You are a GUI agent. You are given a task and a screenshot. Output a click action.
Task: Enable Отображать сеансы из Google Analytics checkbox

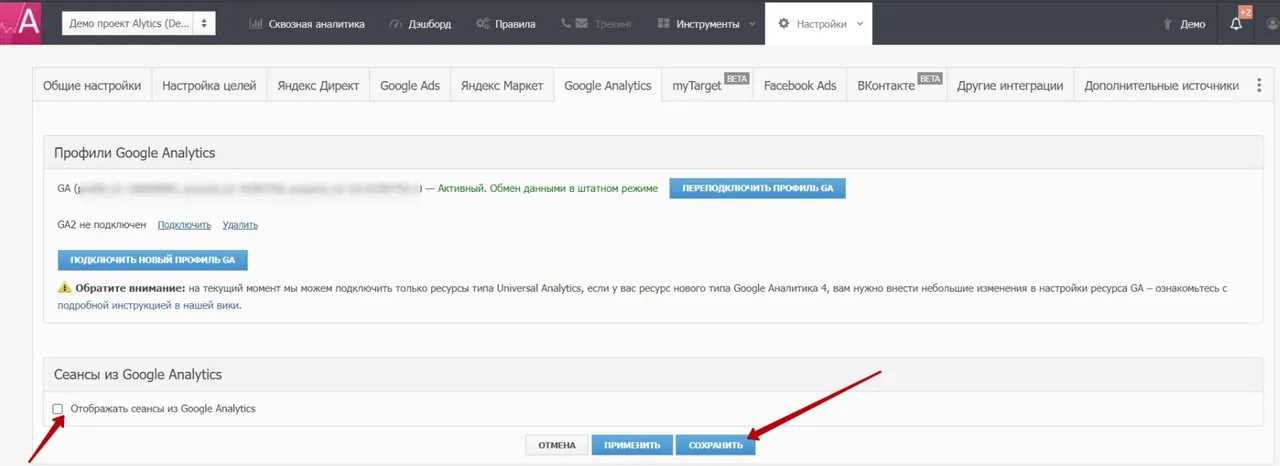coord(58,409)
